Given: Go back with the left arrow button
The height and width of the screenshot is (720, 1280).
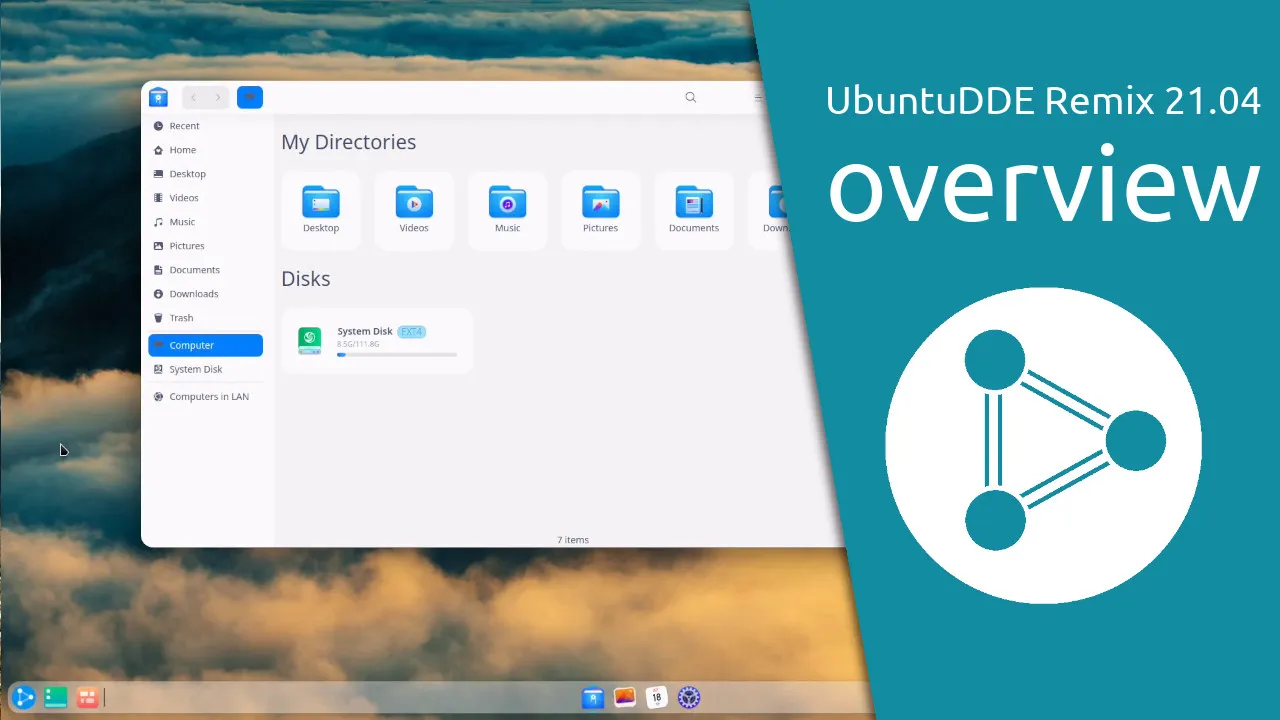Looking at the screenshot, I should coord(194,97).
